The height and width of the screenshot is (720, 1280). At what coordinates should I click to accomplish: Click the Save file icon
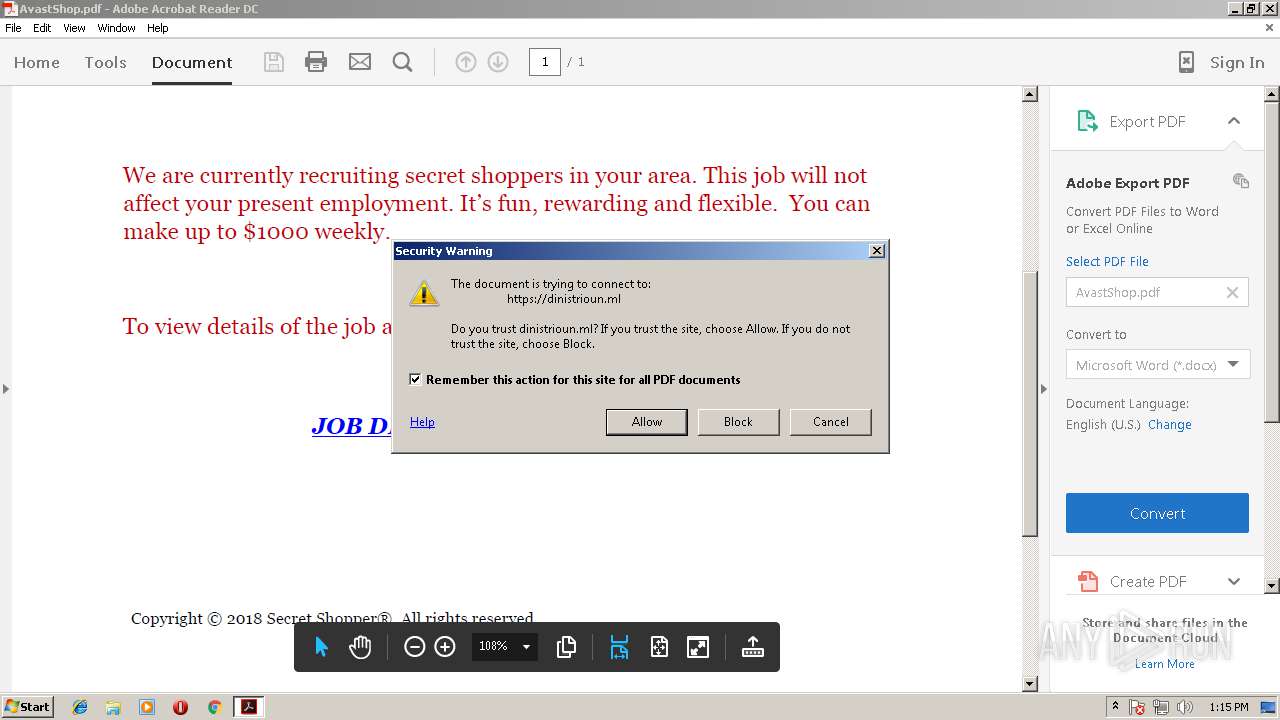pyautogui.click(x=273, y=62)
